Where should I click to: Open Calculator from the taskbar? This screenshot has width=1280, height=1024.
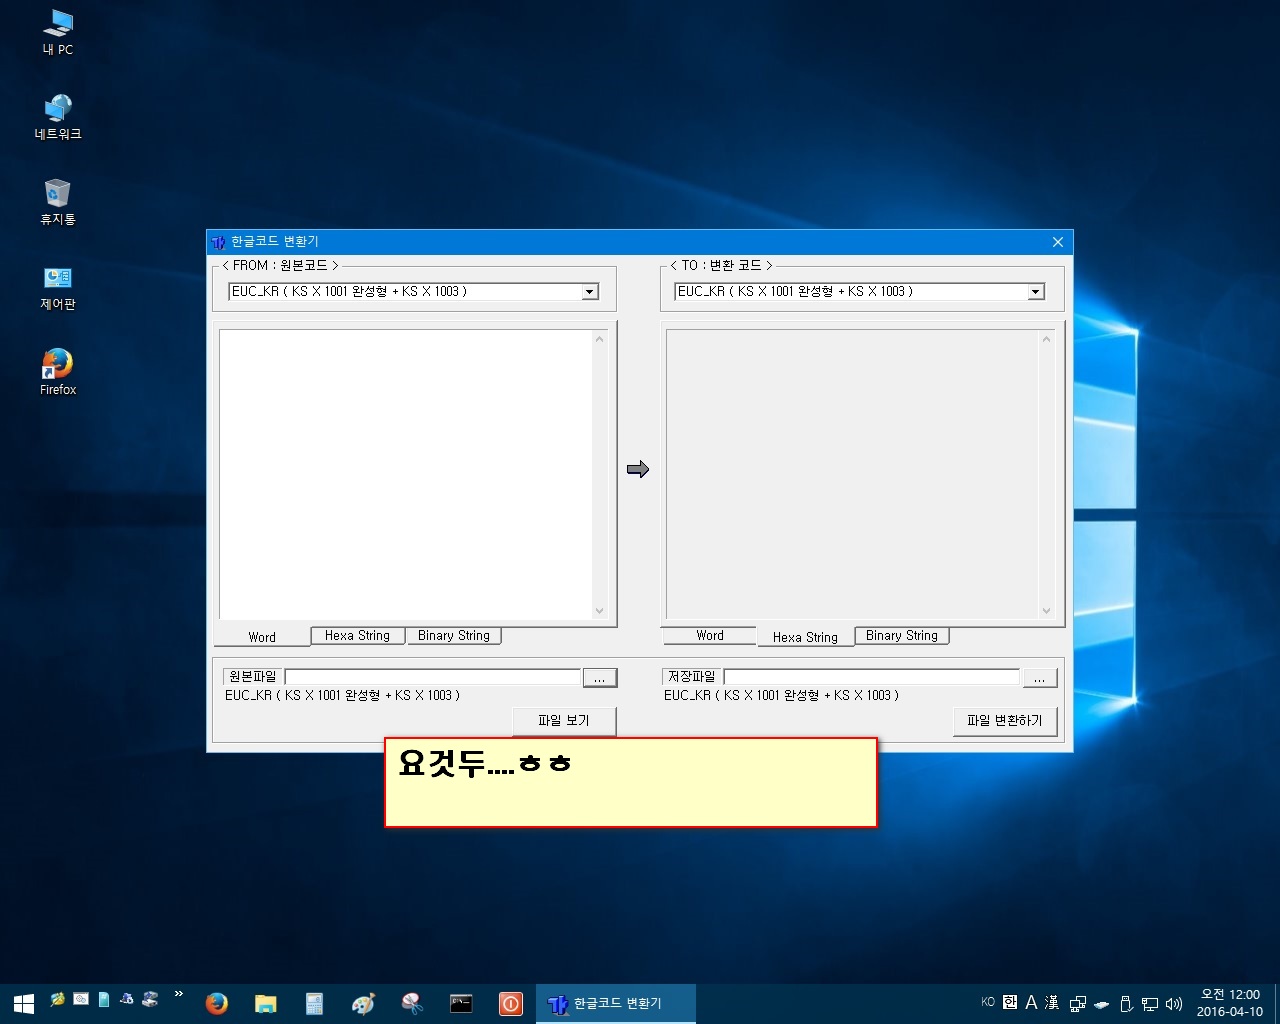point(314,1003)
